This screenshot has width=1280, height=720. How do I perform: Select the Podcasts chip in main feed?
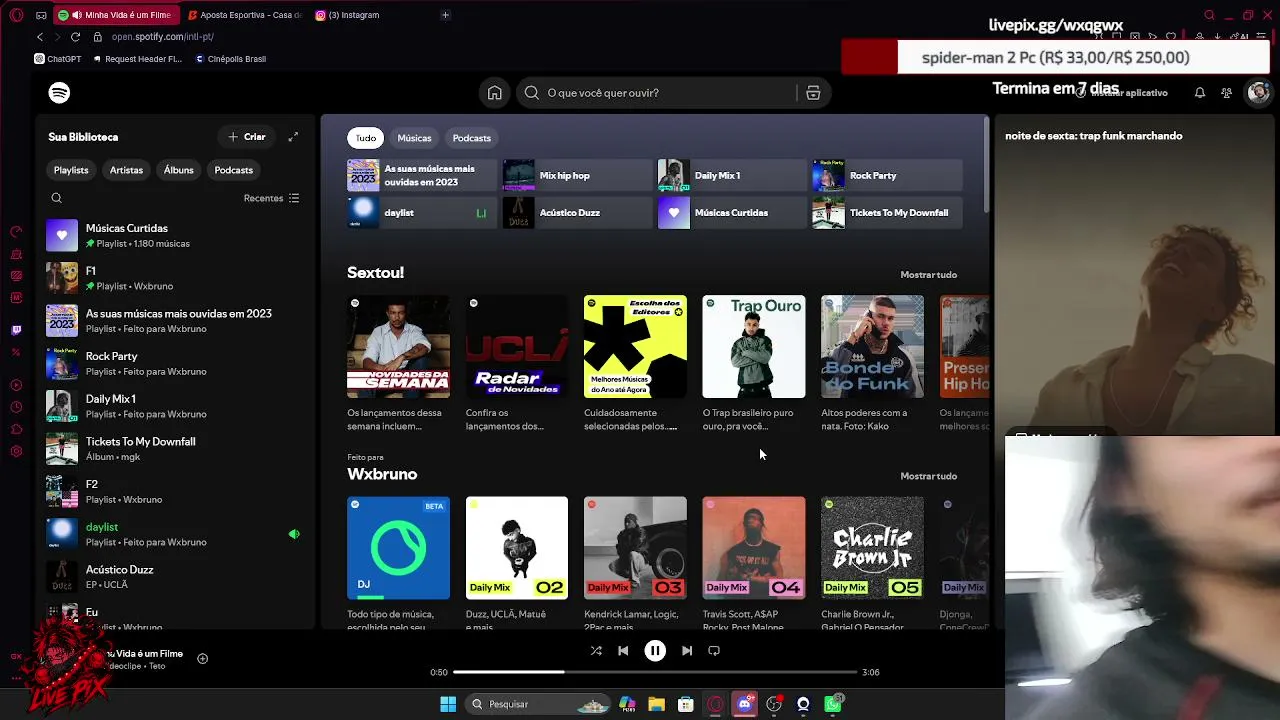(472, 138)
